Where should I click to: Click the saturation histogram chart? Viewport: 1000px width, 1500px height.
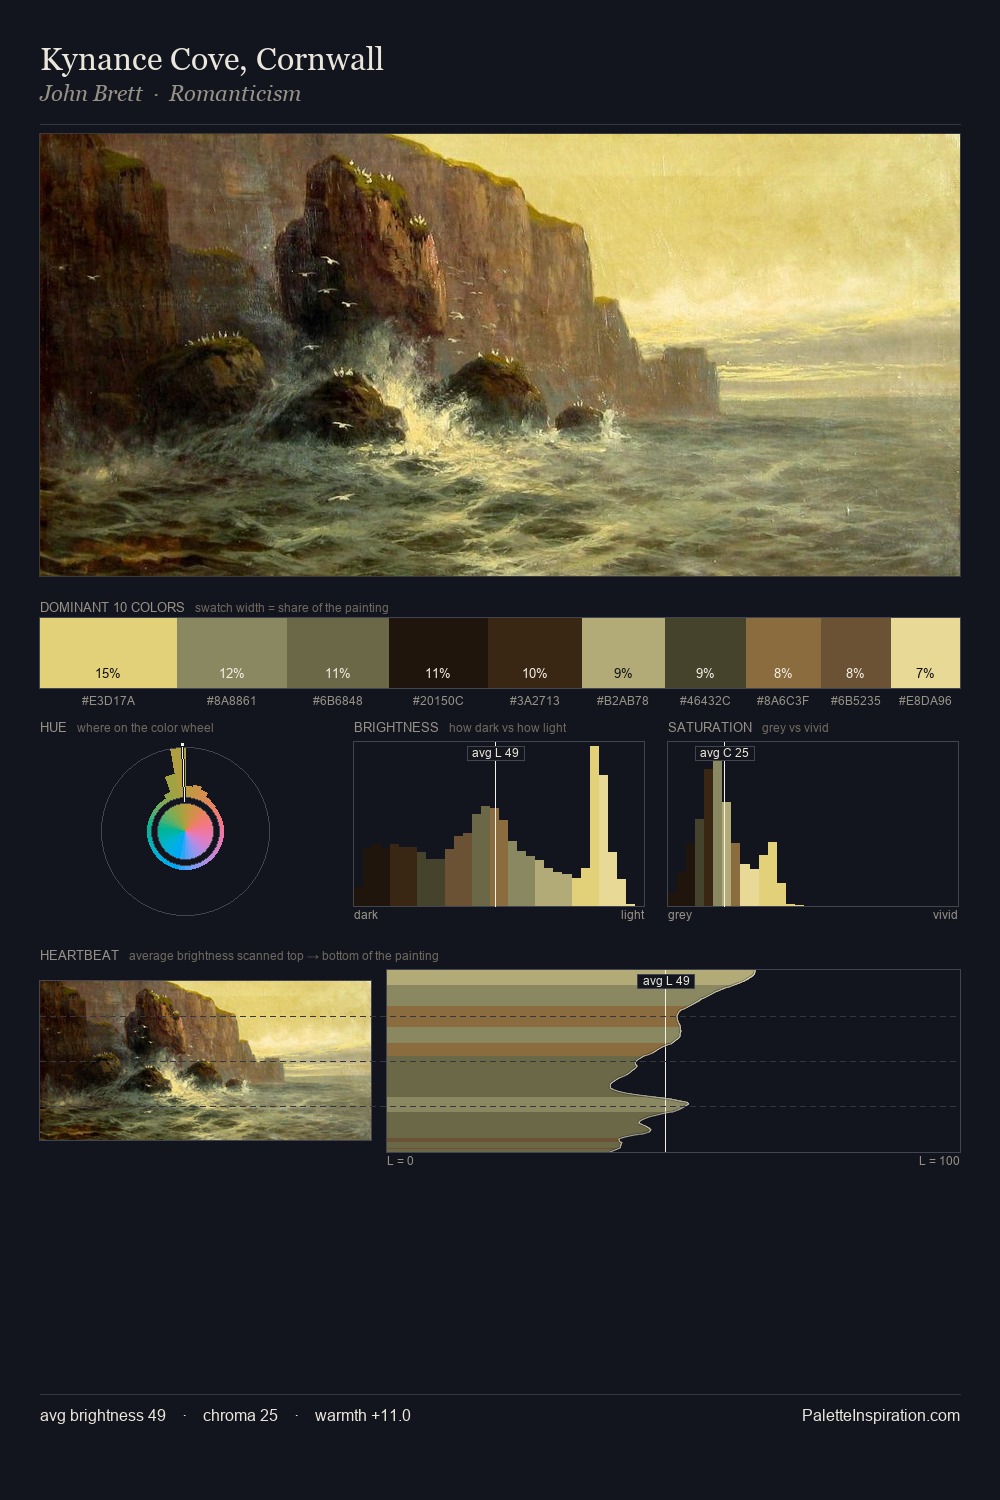[x=813, y=824]
